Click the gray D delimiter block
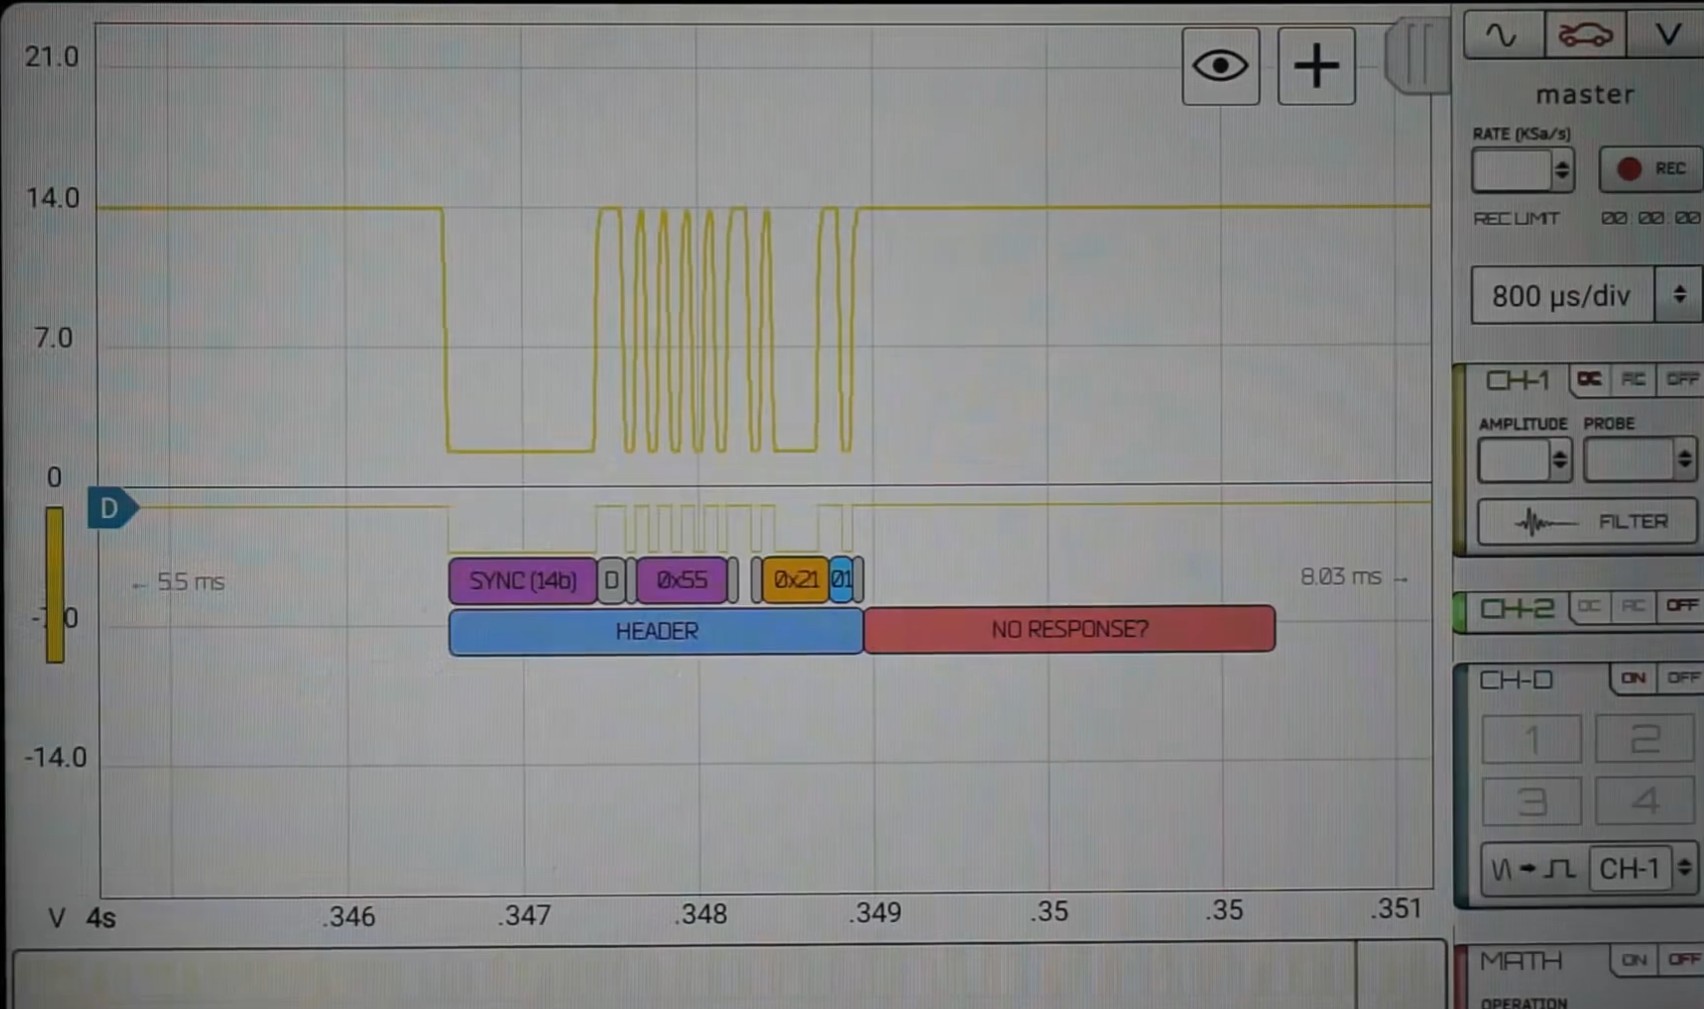Image resolution: width=1704 pixels, height=1009 pixels. 611,581
